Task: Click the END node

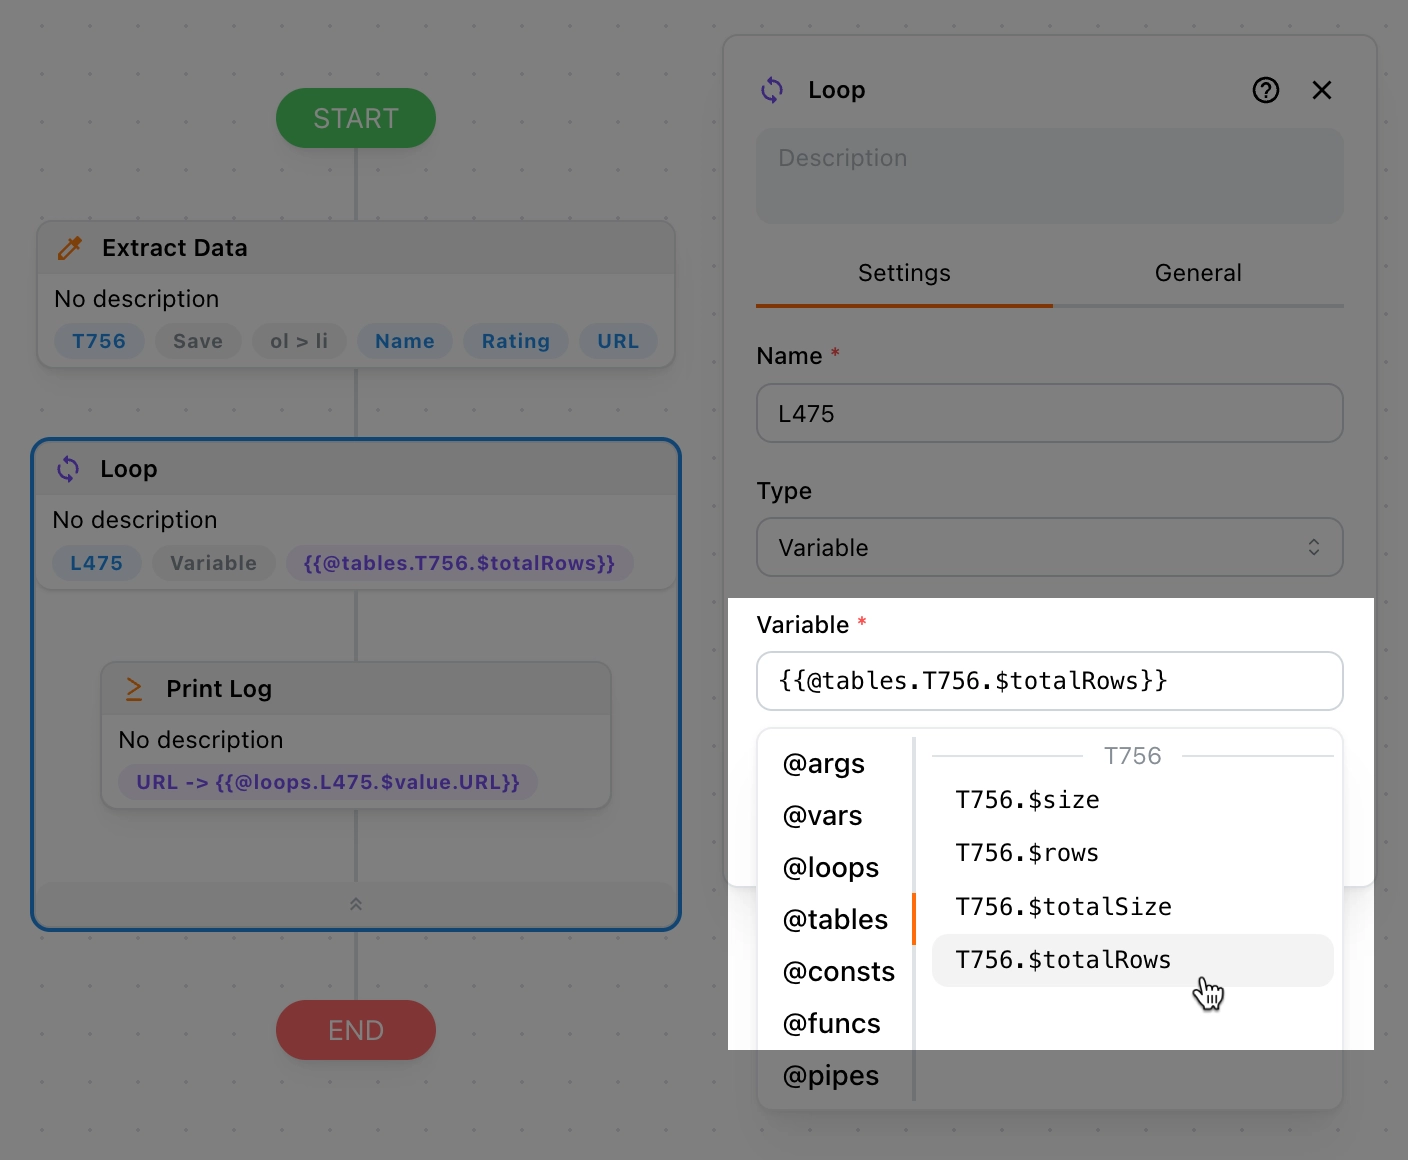Action: 356,1030
